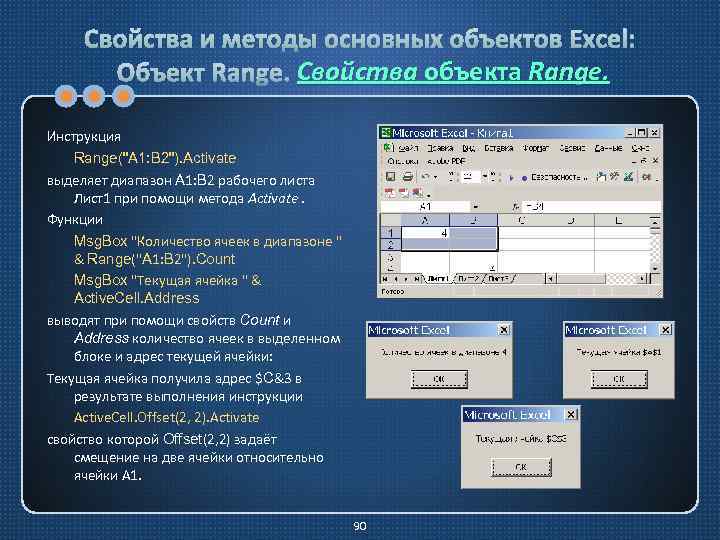This screenshot has width=720, height=540.
Task: Click cell A1 containing 4
Action: point(425,233)
